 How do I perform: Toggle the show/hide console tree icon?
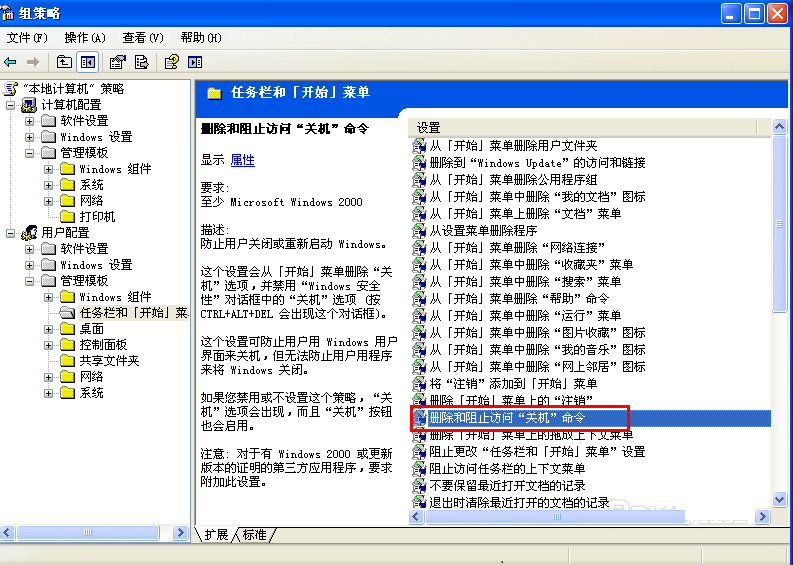87,62
